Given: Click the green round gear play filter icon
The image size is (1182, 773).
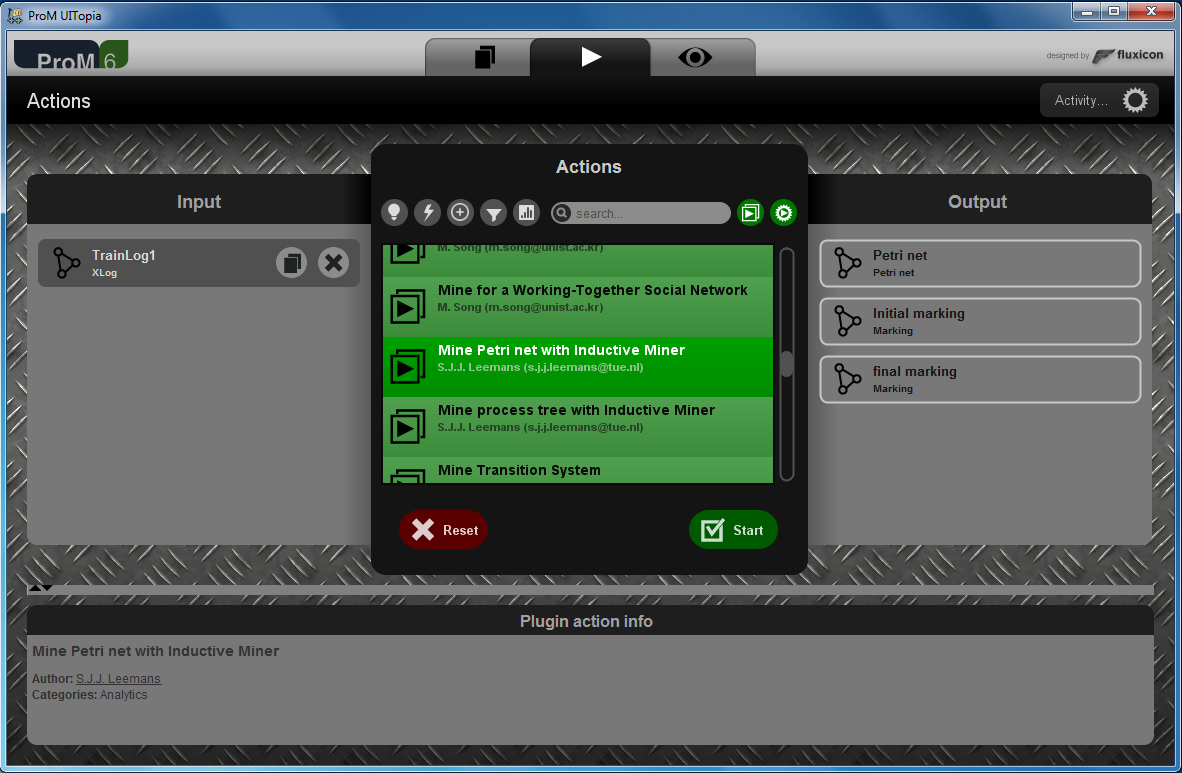Looking at the screenshot, I should tap(783, 213).
